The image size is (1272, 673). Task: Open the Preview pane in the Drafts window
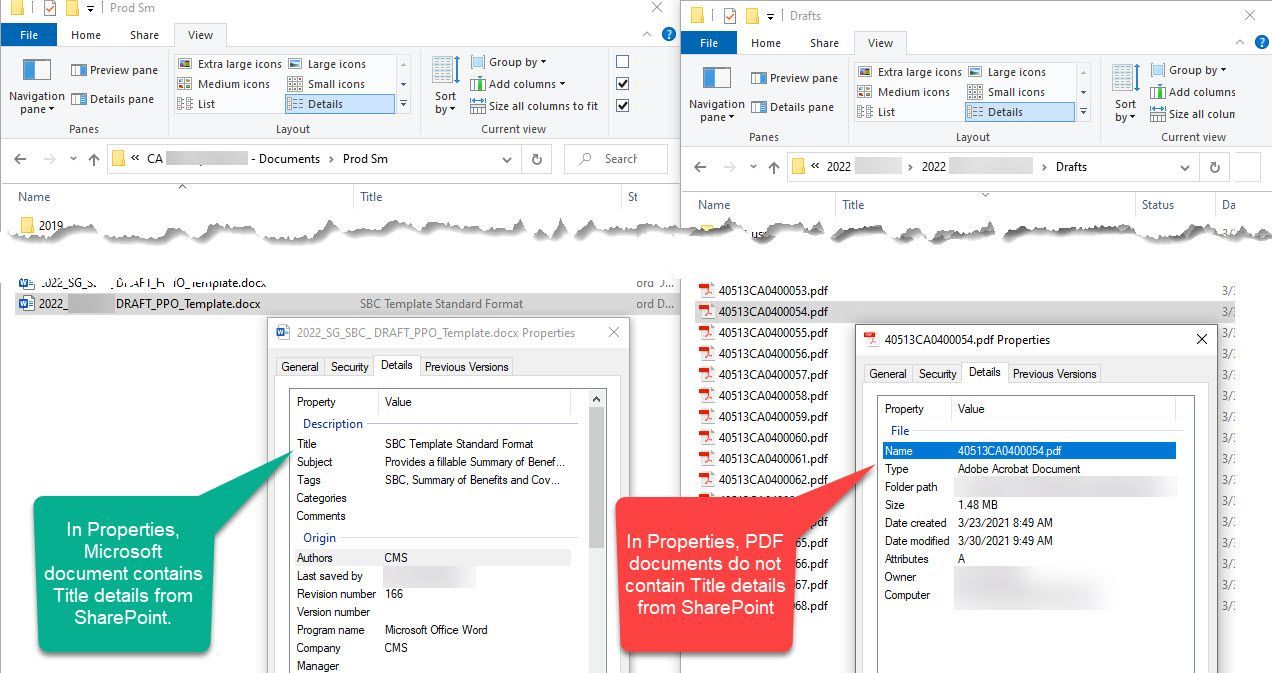point(795,77)
